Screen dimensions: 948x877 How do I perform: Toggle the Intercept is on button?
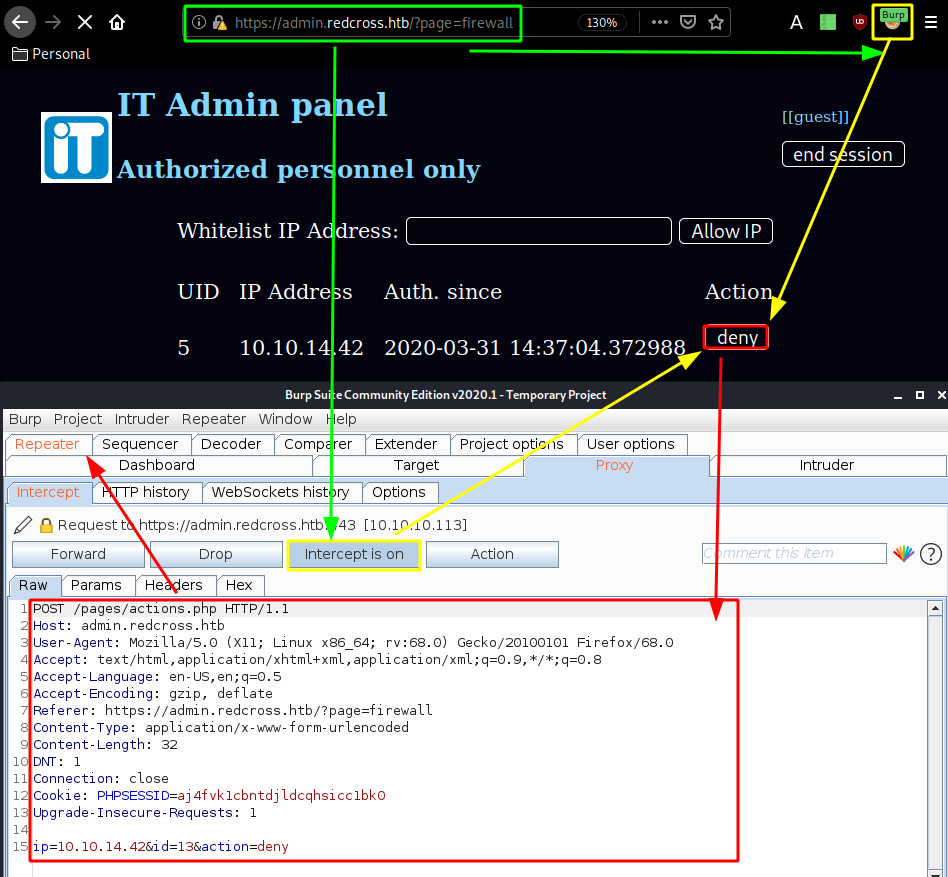(354, 554)
